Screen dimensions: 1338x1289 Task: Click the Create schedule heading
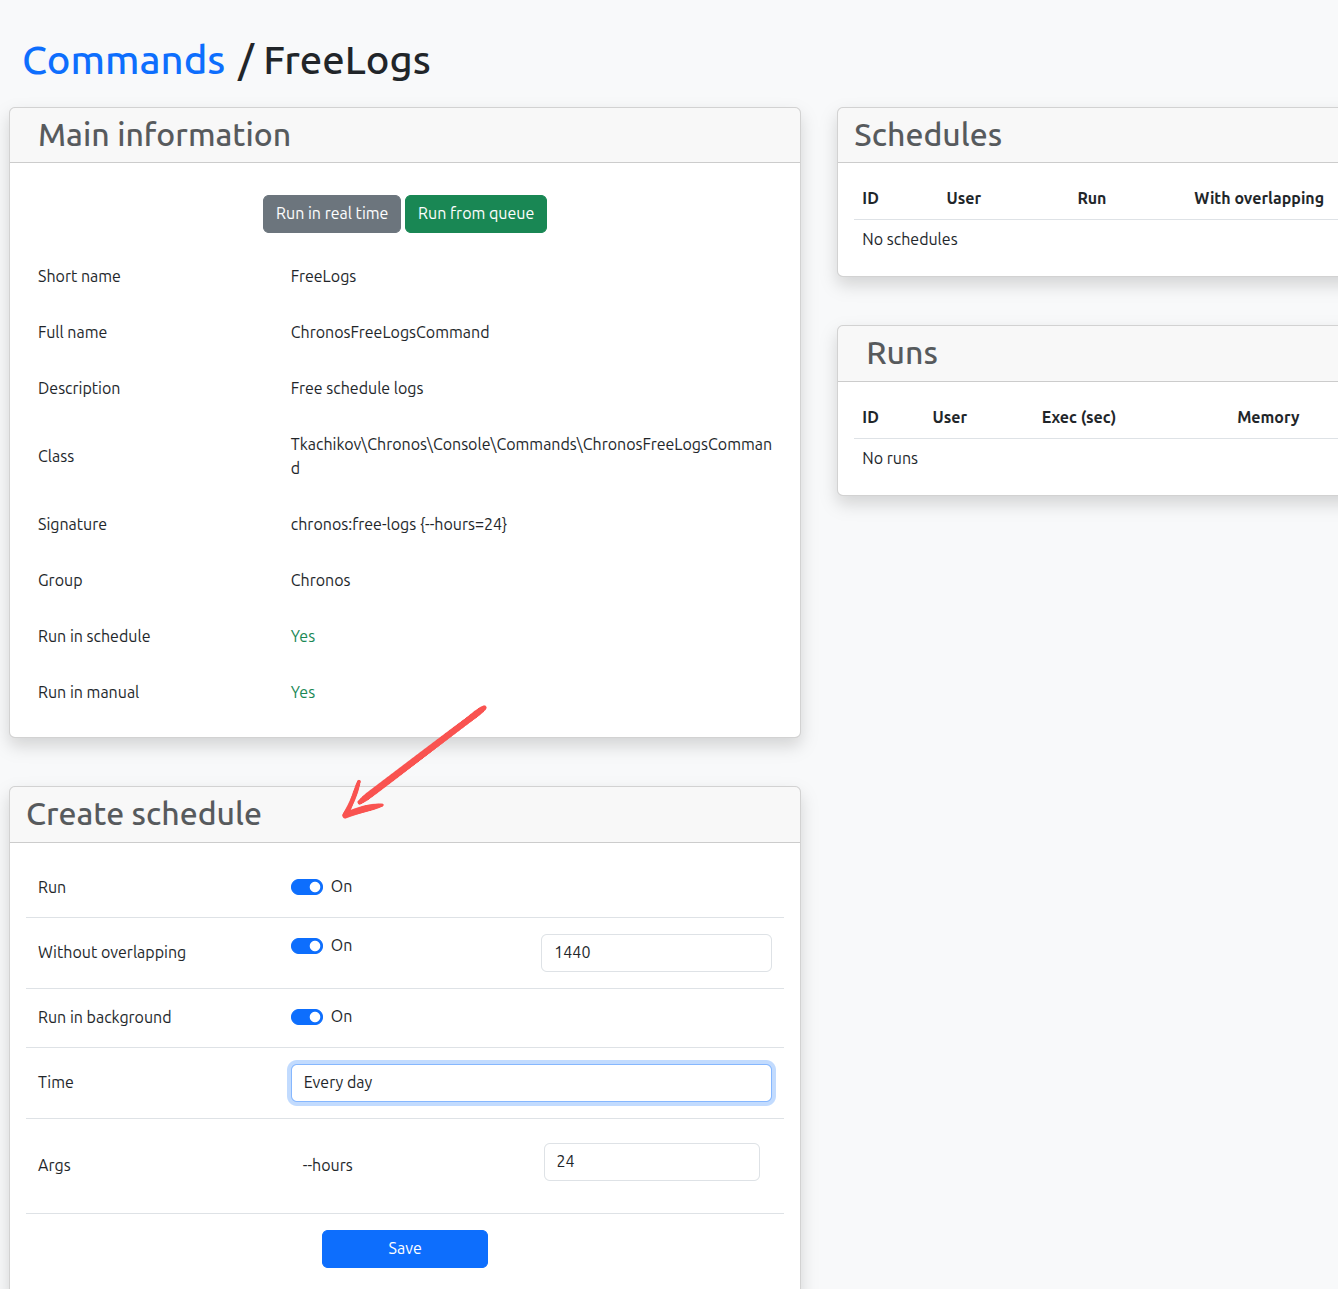(144, 814)
